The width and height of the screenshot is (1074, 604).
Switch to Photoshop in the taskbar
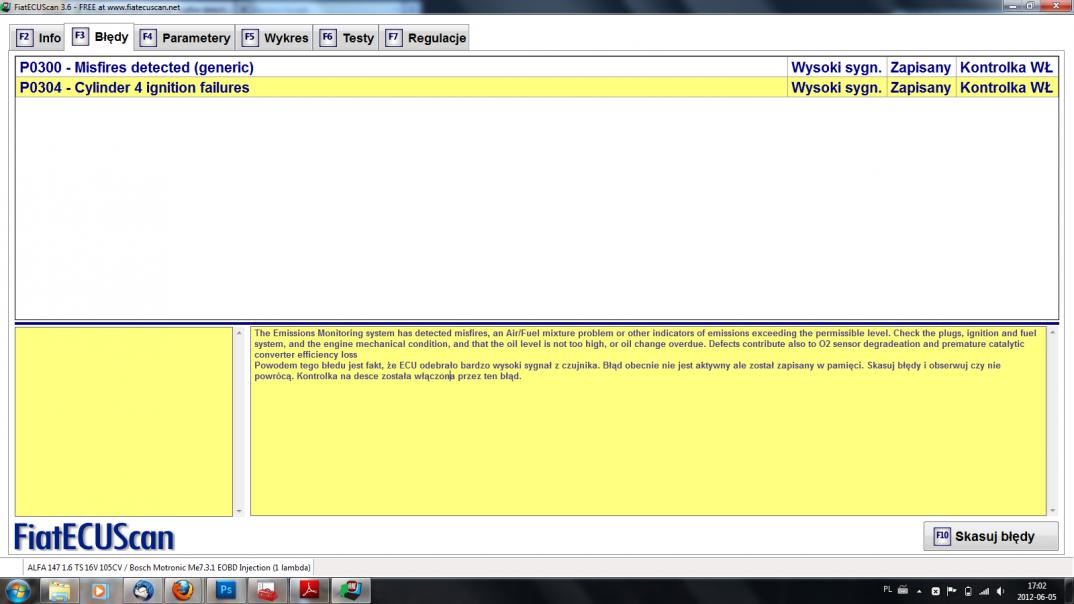(226, 590)
